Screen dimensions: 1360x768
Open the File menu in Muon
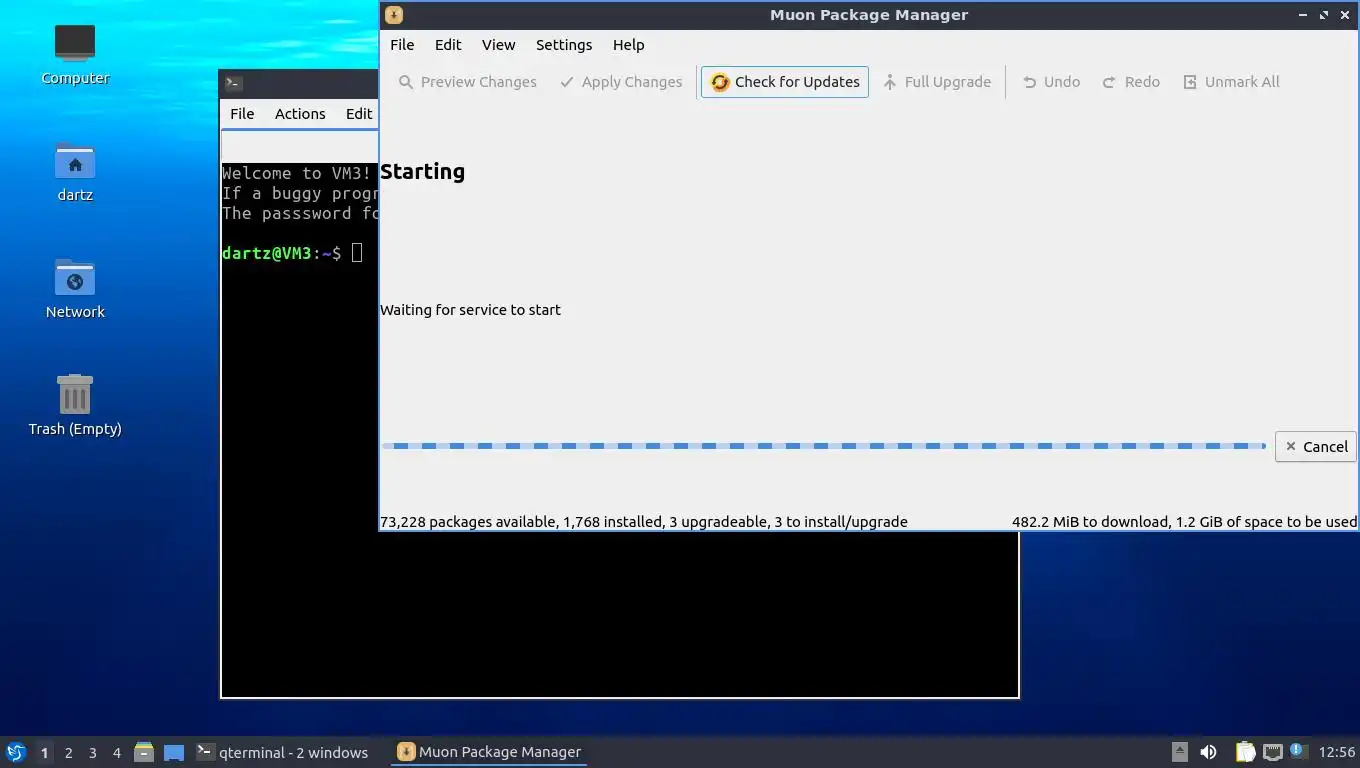click(402, 45)
